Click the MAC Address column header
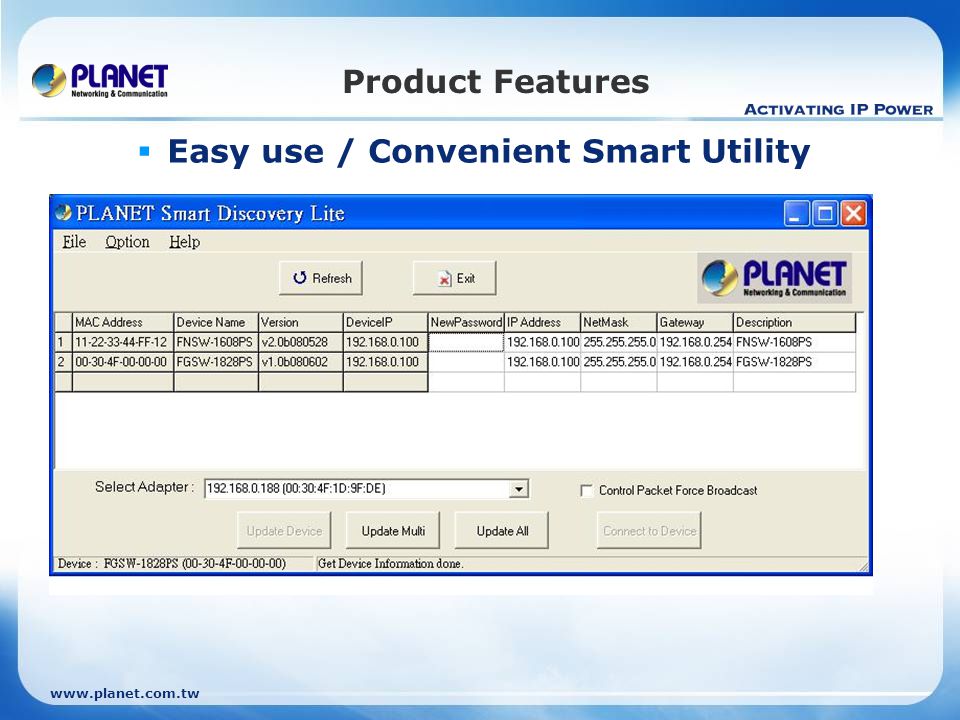Viewport: 960px width, 720px height. (x=123, y=322)
